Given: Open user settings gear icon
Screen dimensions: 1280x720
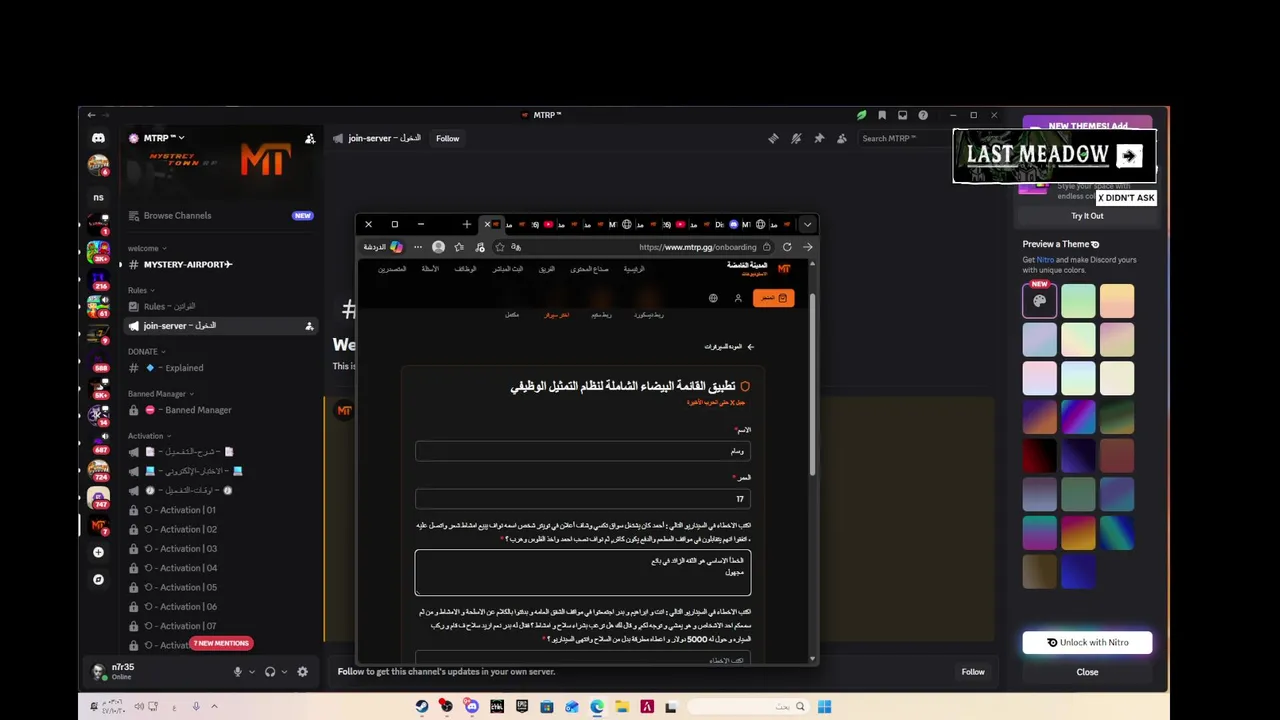Looking at the screenshot, I should [x=303, y=672].
